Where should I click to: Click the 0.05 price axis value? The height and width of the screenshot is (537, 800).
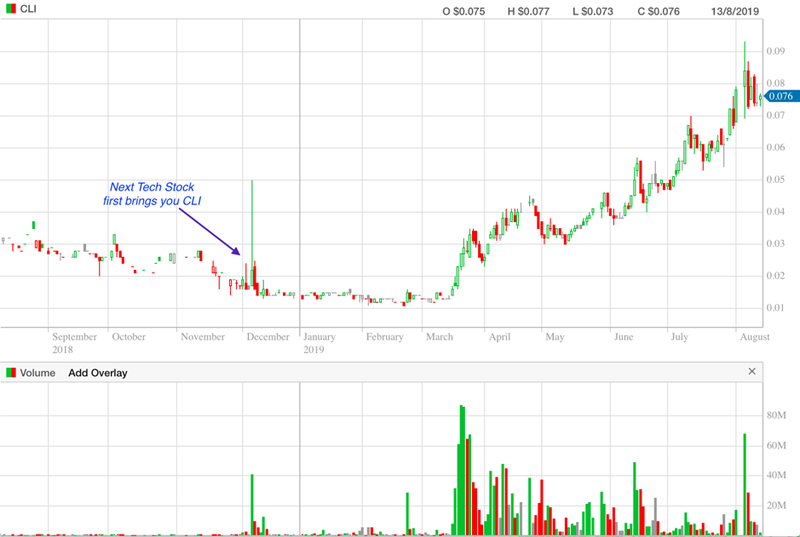[x=776, y=180]
